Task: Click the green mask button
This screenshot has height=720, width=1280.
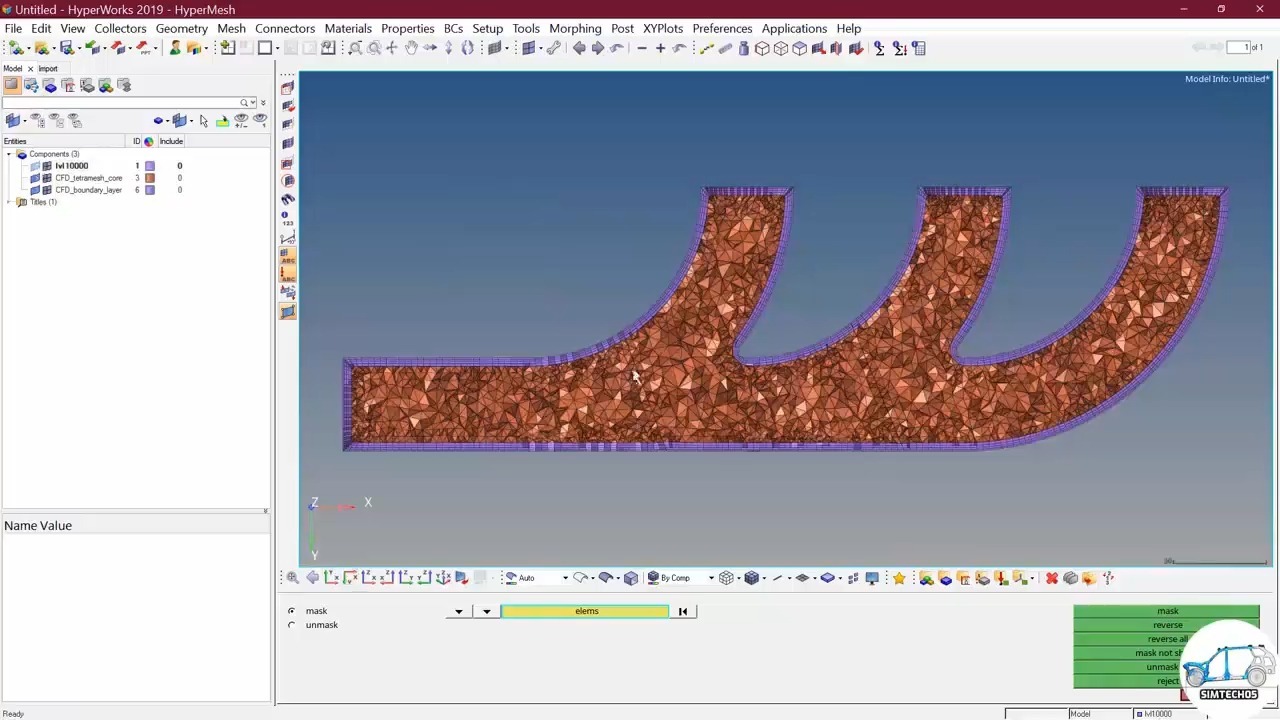Action: pos(1167,611)
